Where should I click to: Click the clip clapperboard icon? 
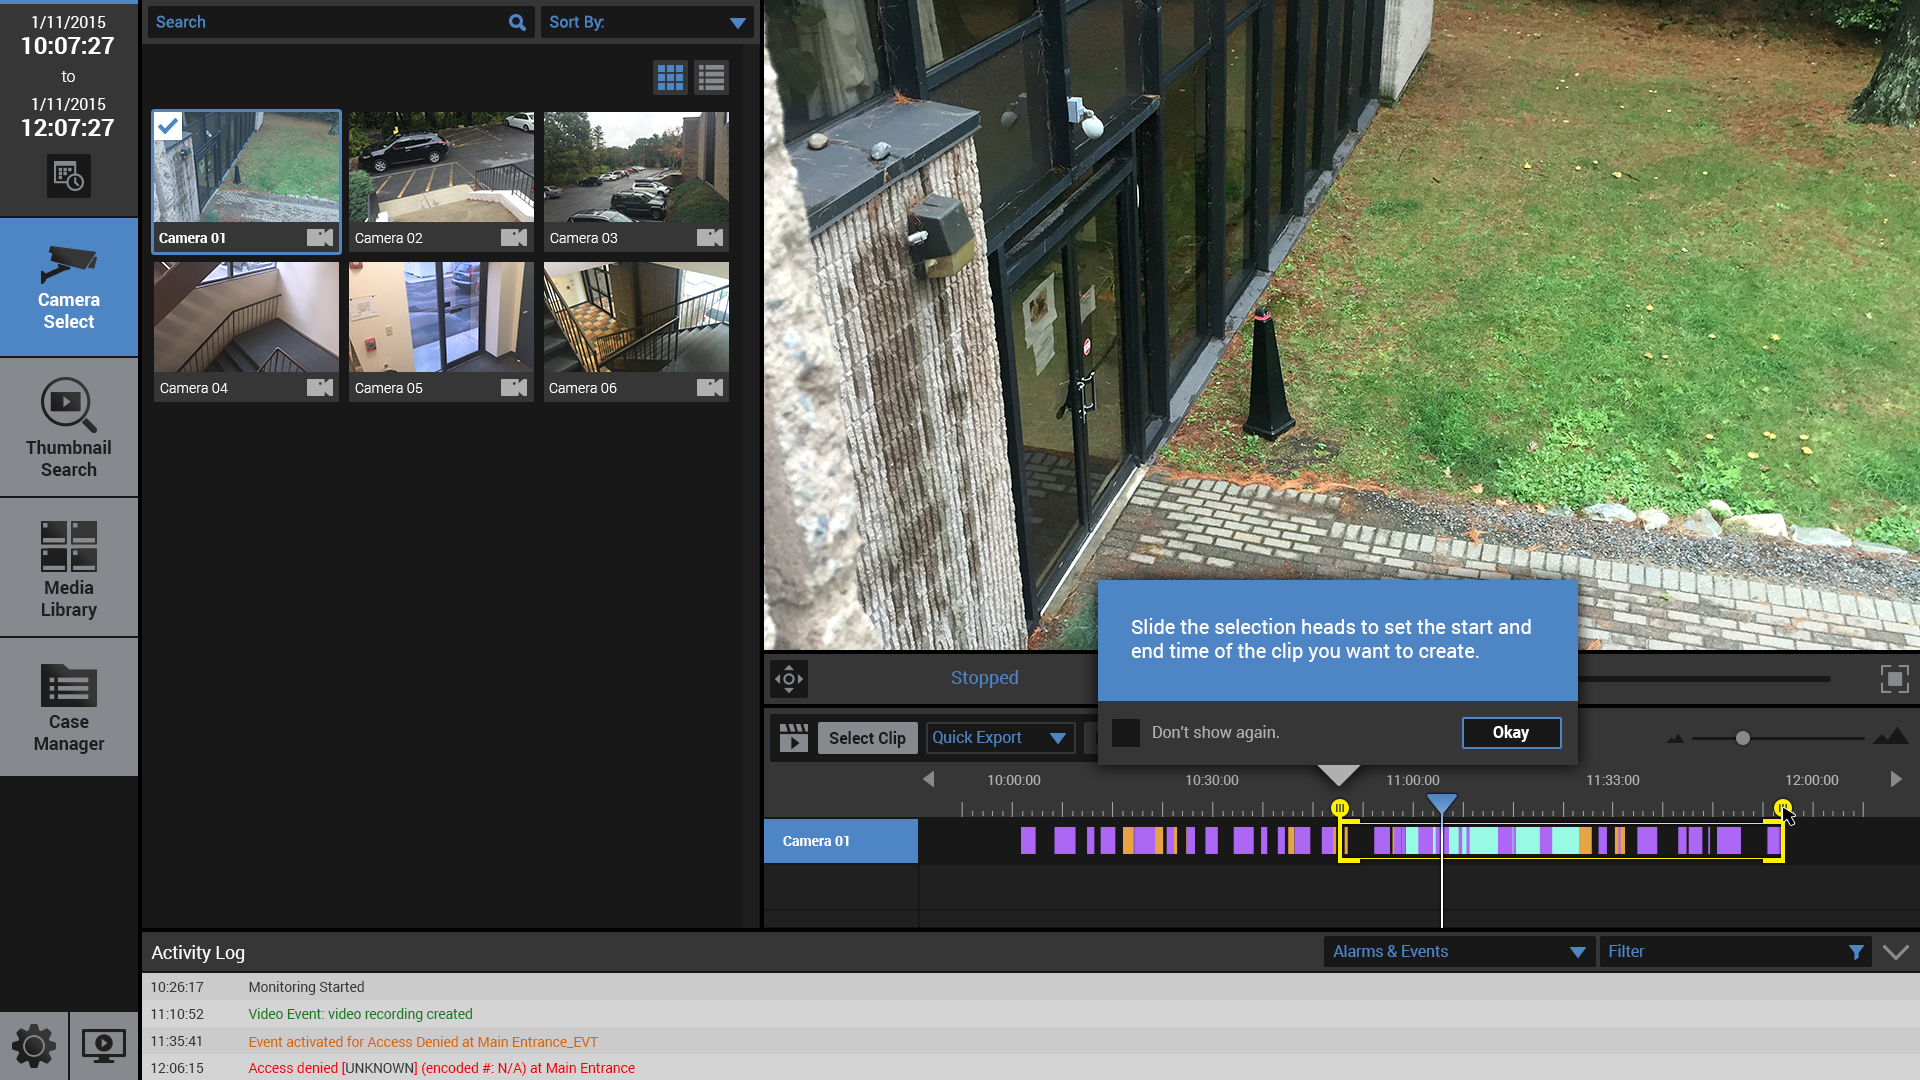pos(793,738)
